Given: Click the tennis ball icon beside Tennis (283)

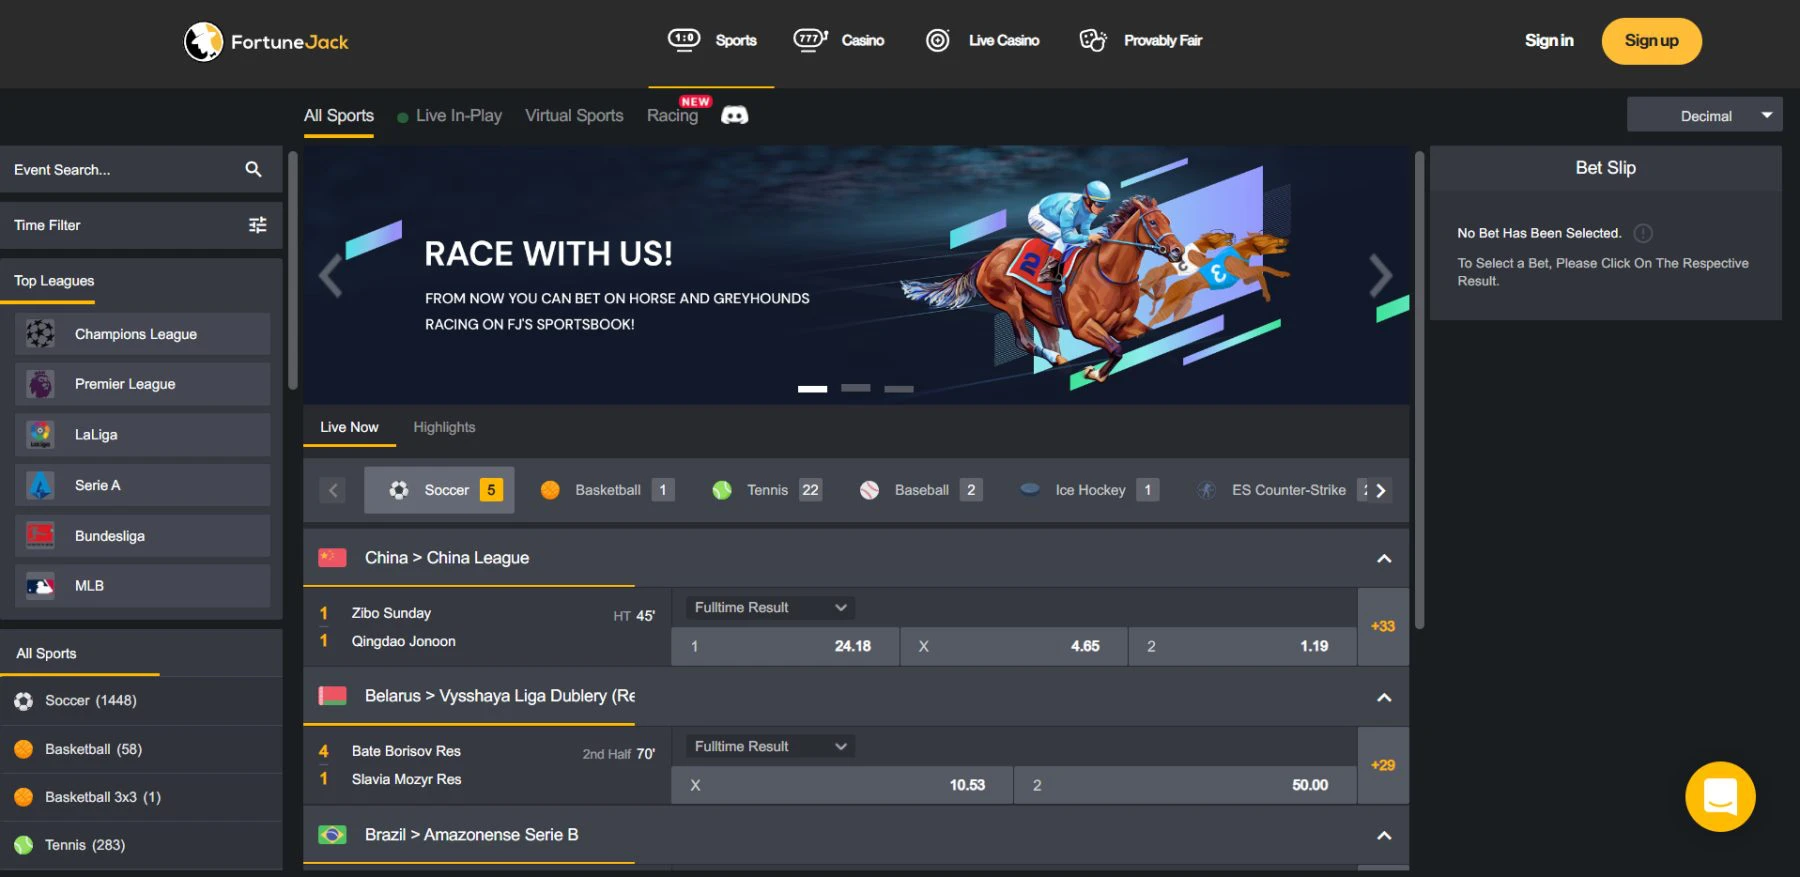Looking at the screenshot, I should tap(24, 845).
